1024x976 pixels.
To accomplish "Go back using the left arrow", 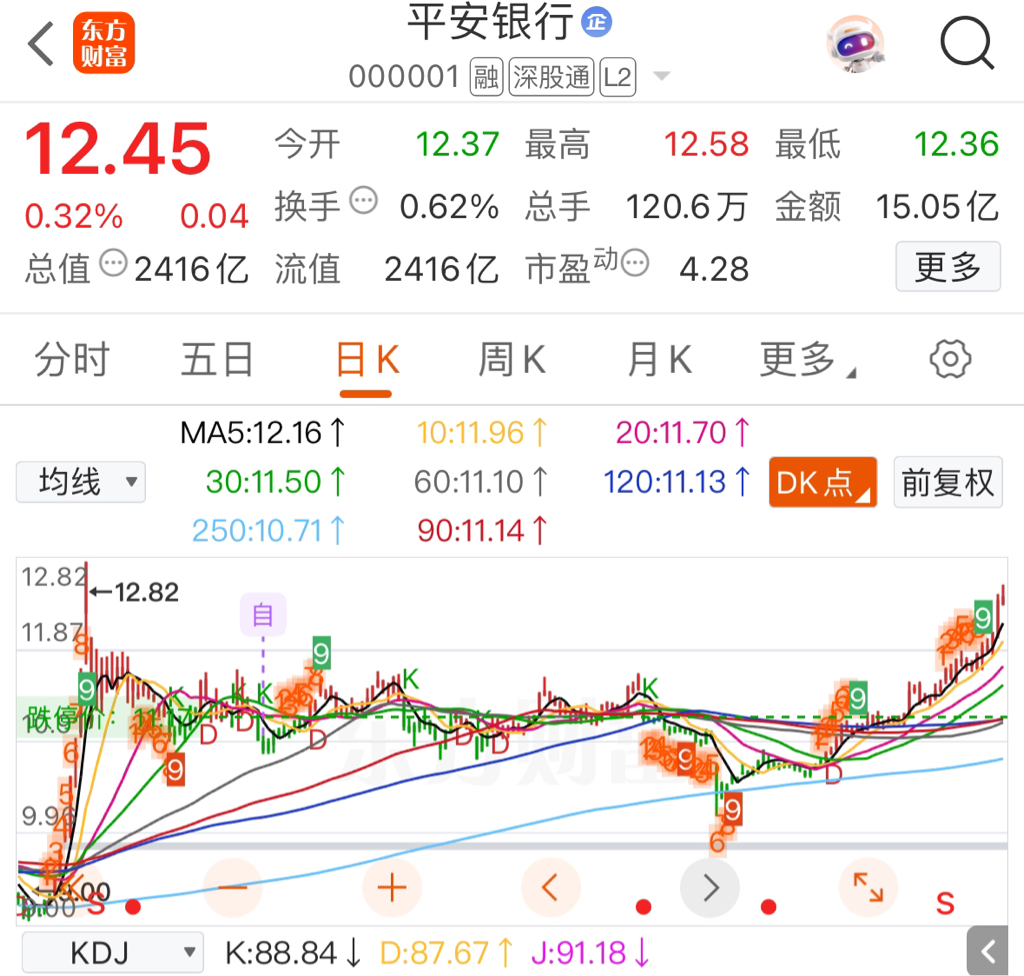I will (x=40, y=44).
